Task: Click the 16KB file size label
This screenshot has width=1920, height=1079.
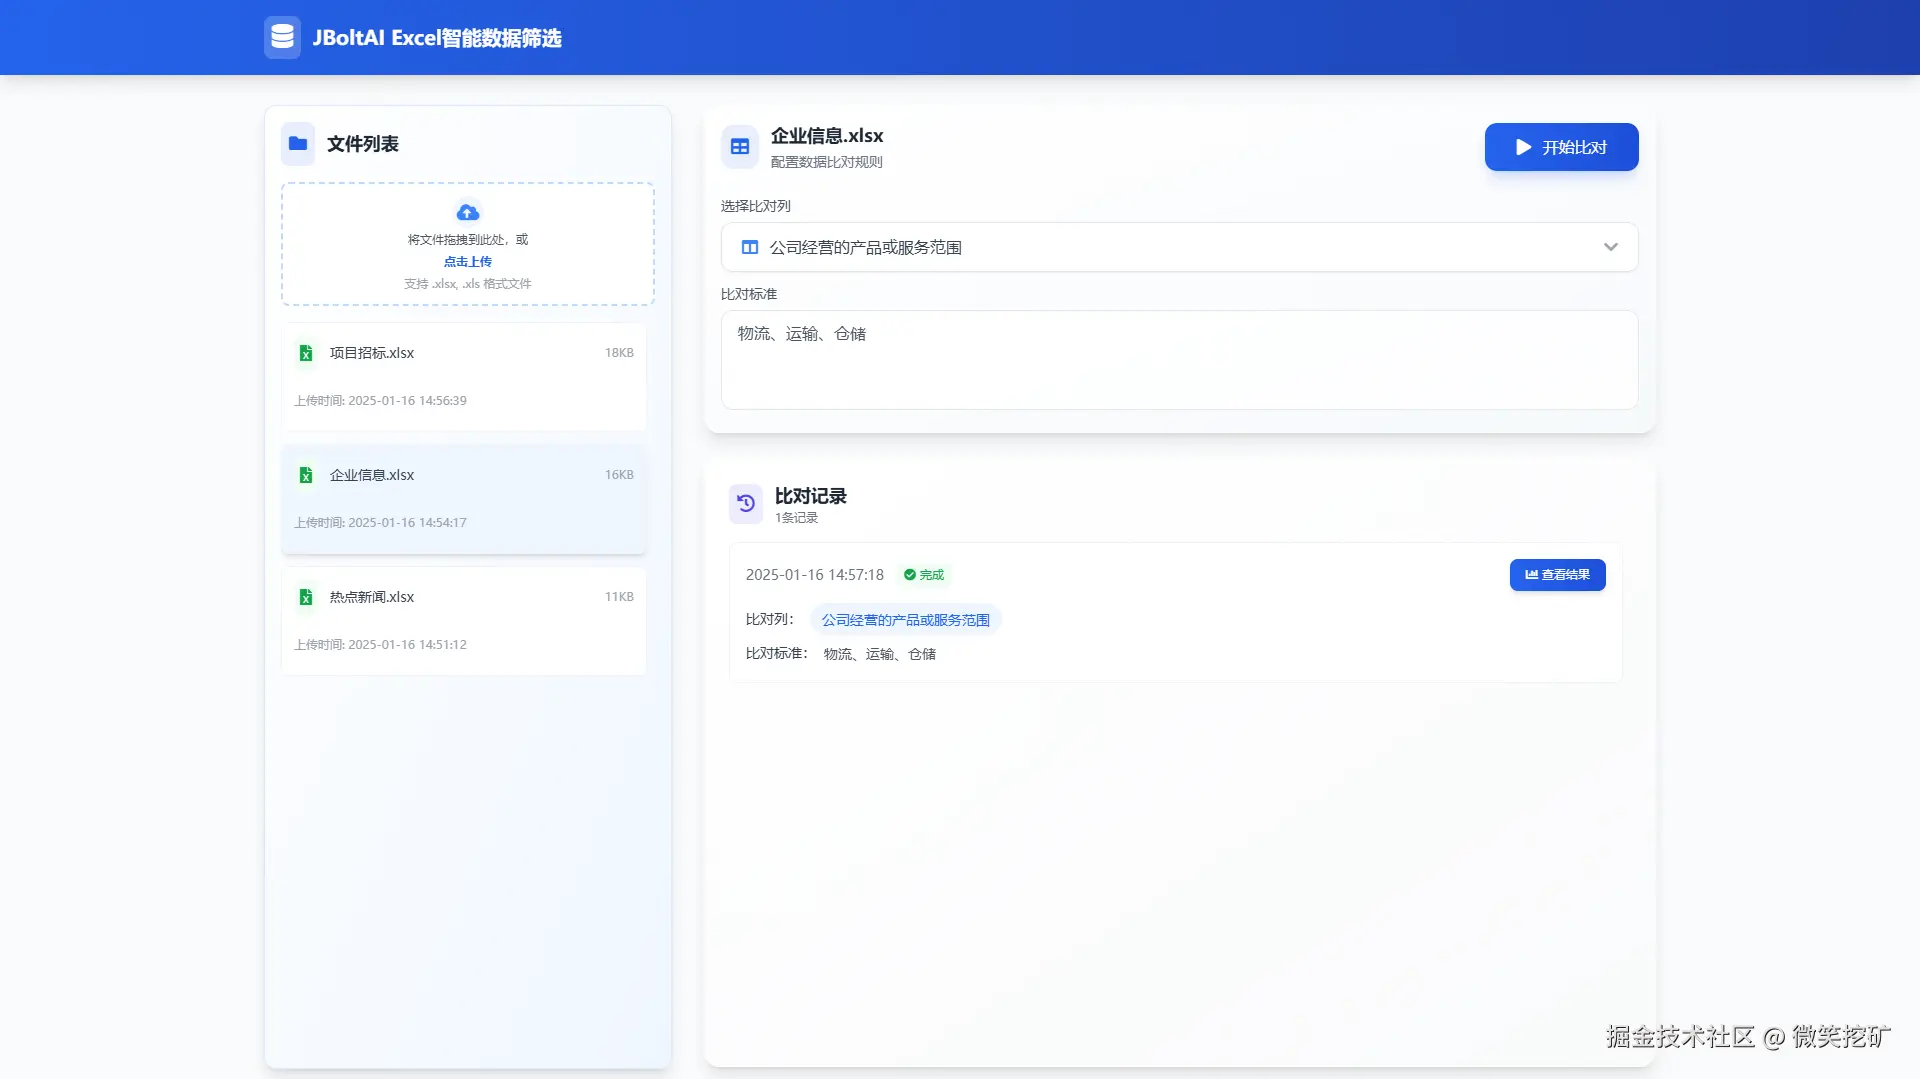Action: (x=619, y=475)
